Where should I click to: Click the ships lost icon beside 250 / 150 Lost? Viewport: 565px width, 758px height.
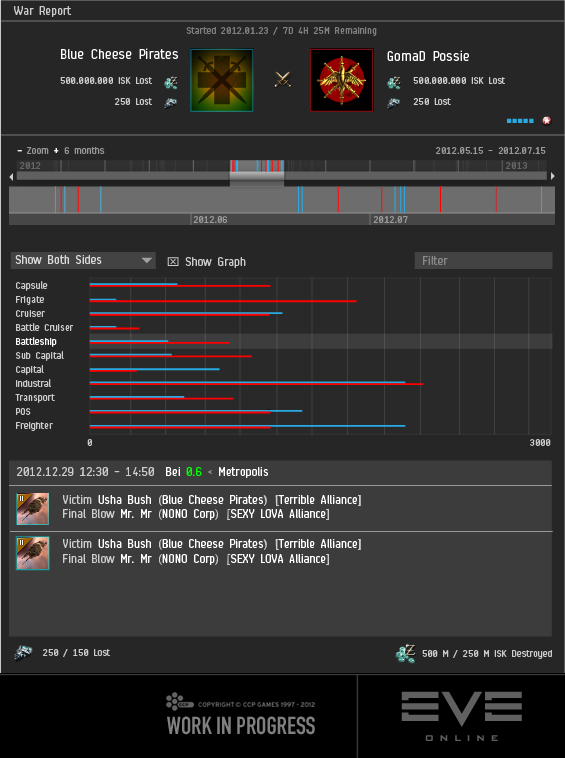click(23, 653)
